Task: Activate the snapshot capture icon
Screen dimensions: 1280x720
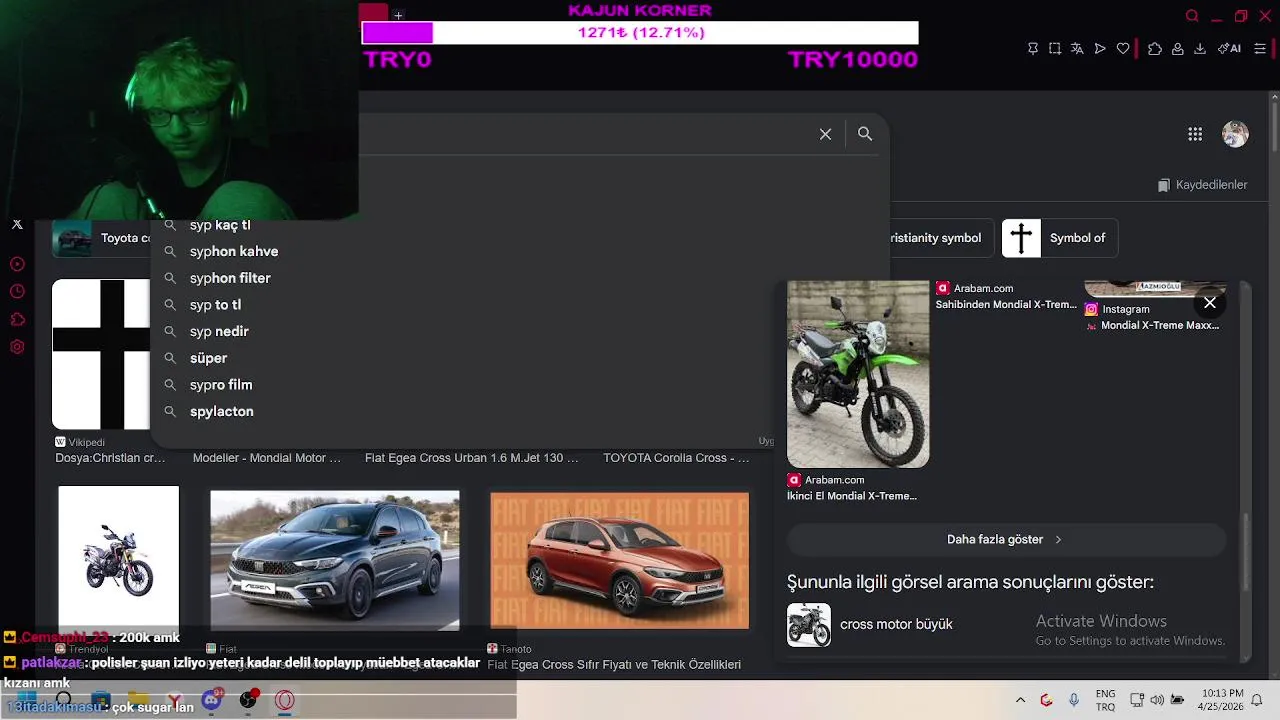Action: (1055, 48)
